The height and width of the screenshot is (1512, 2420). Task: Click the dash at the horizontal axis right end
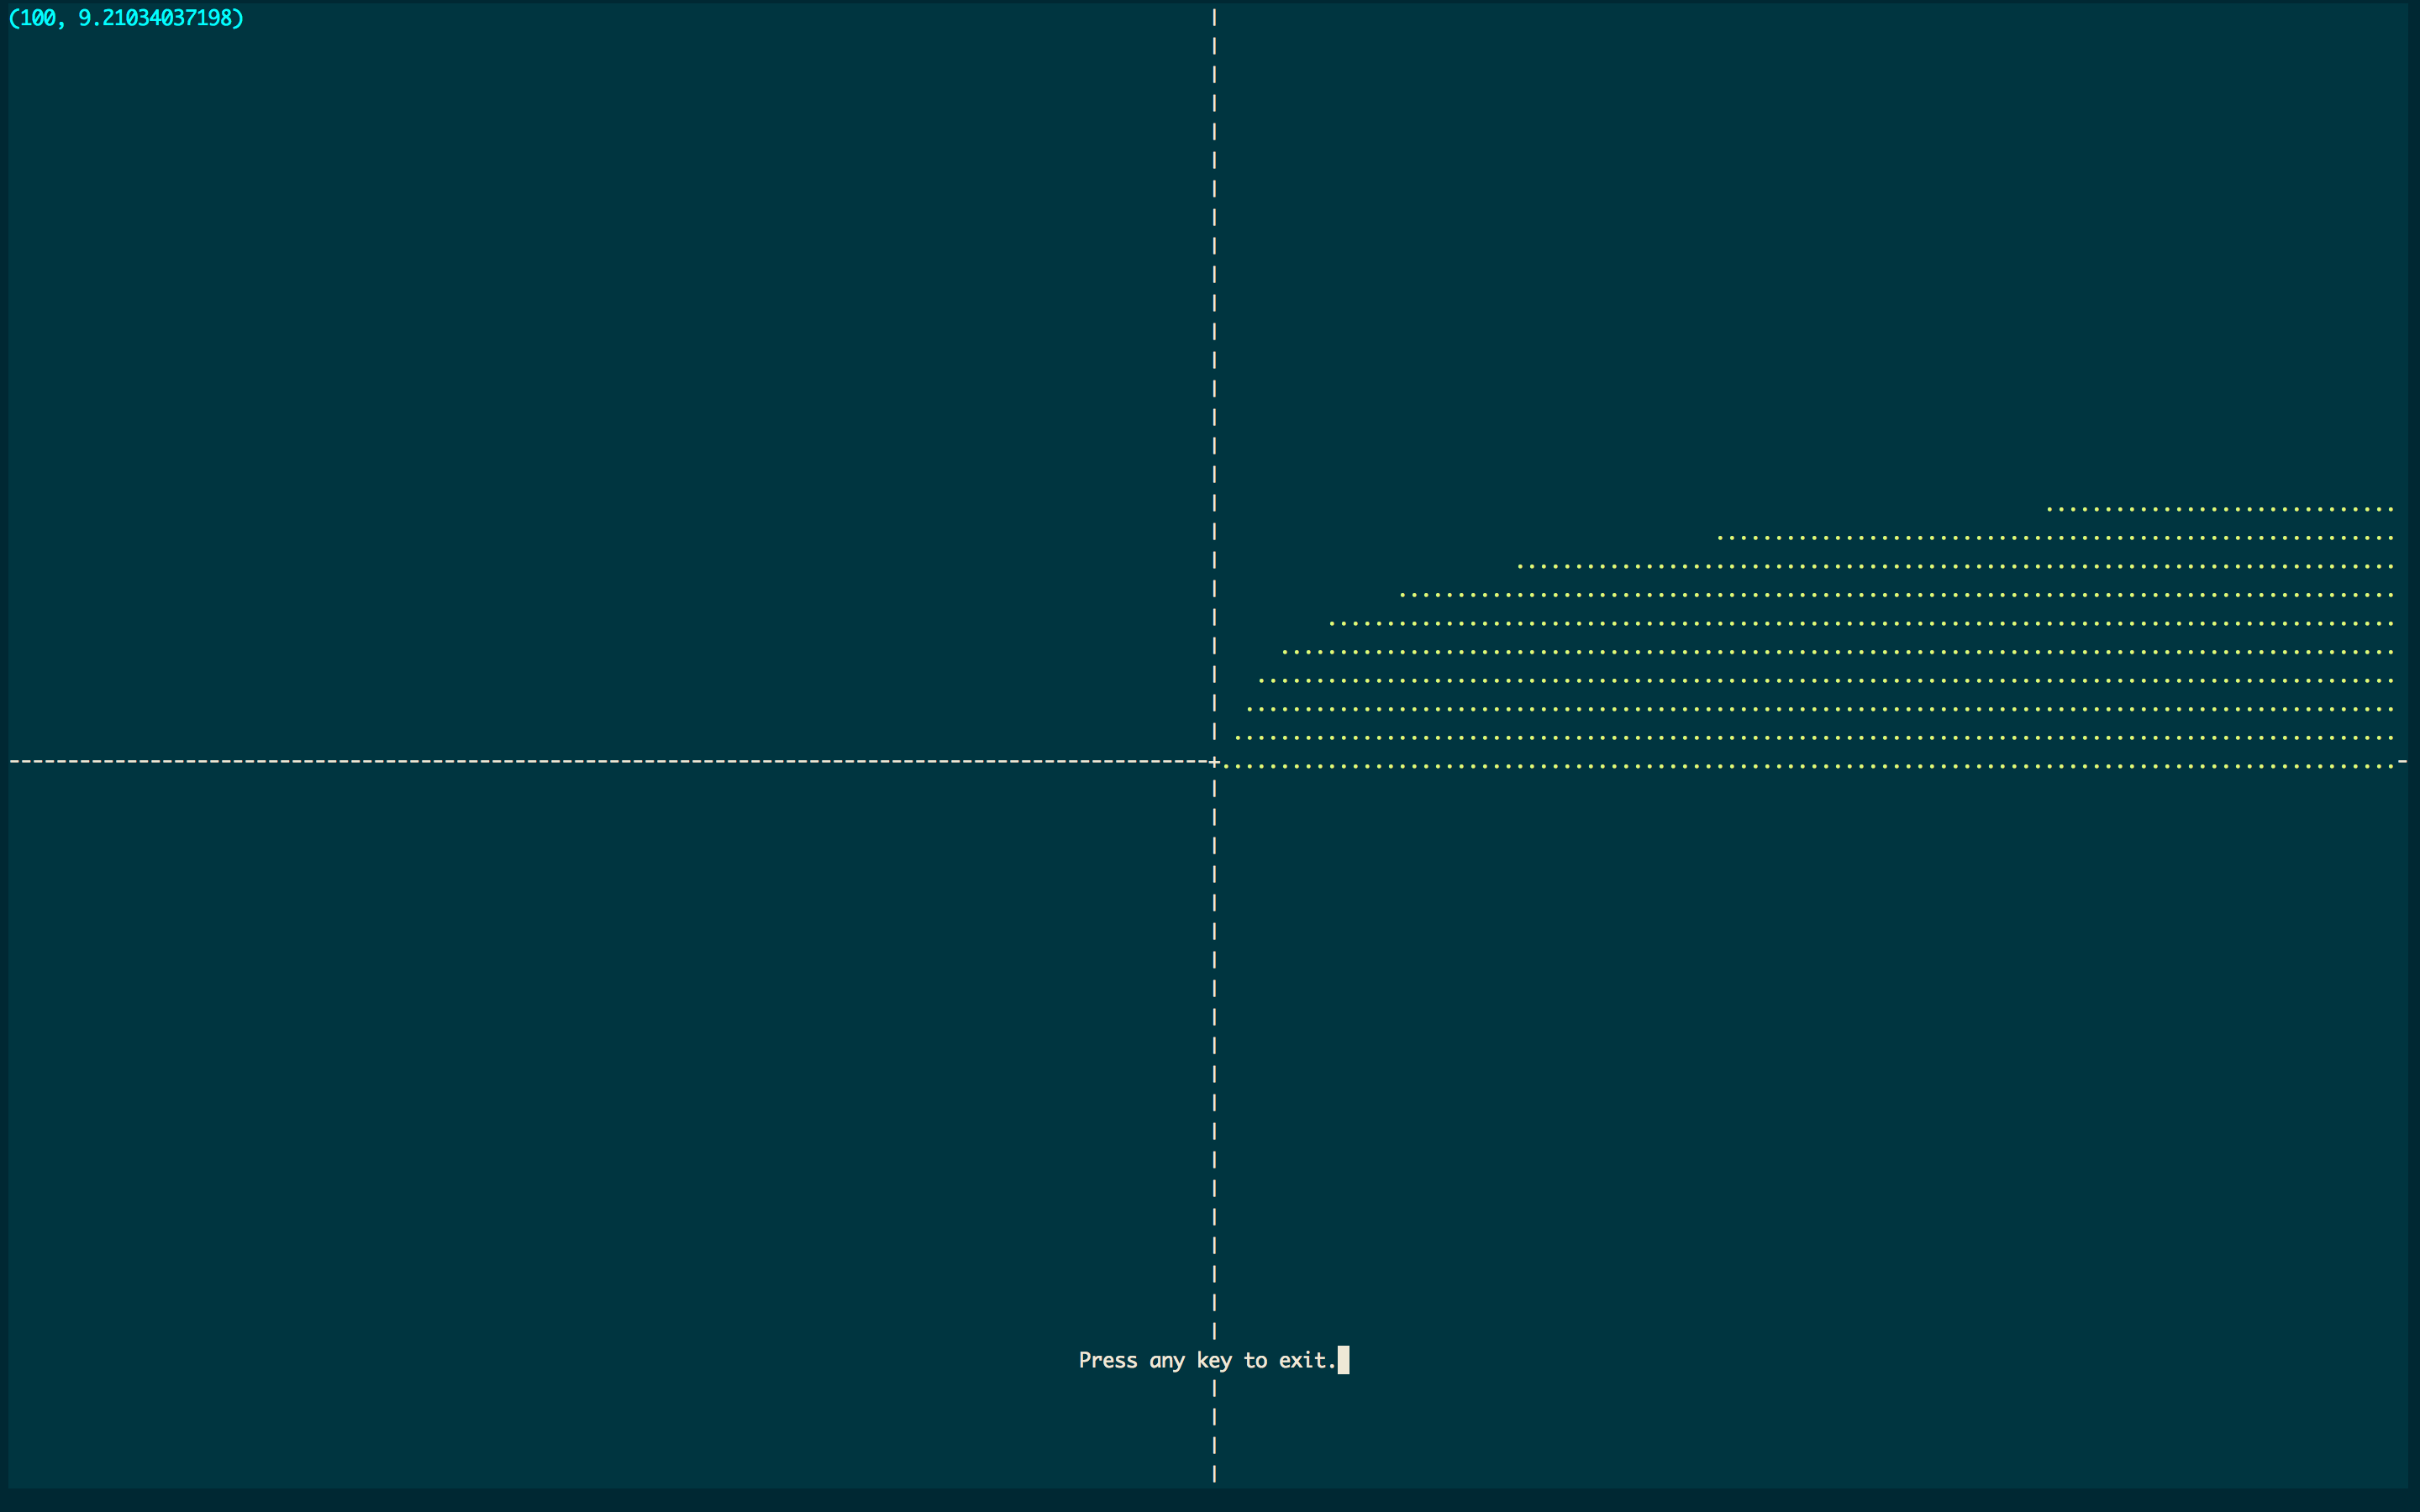[2402, 762]
